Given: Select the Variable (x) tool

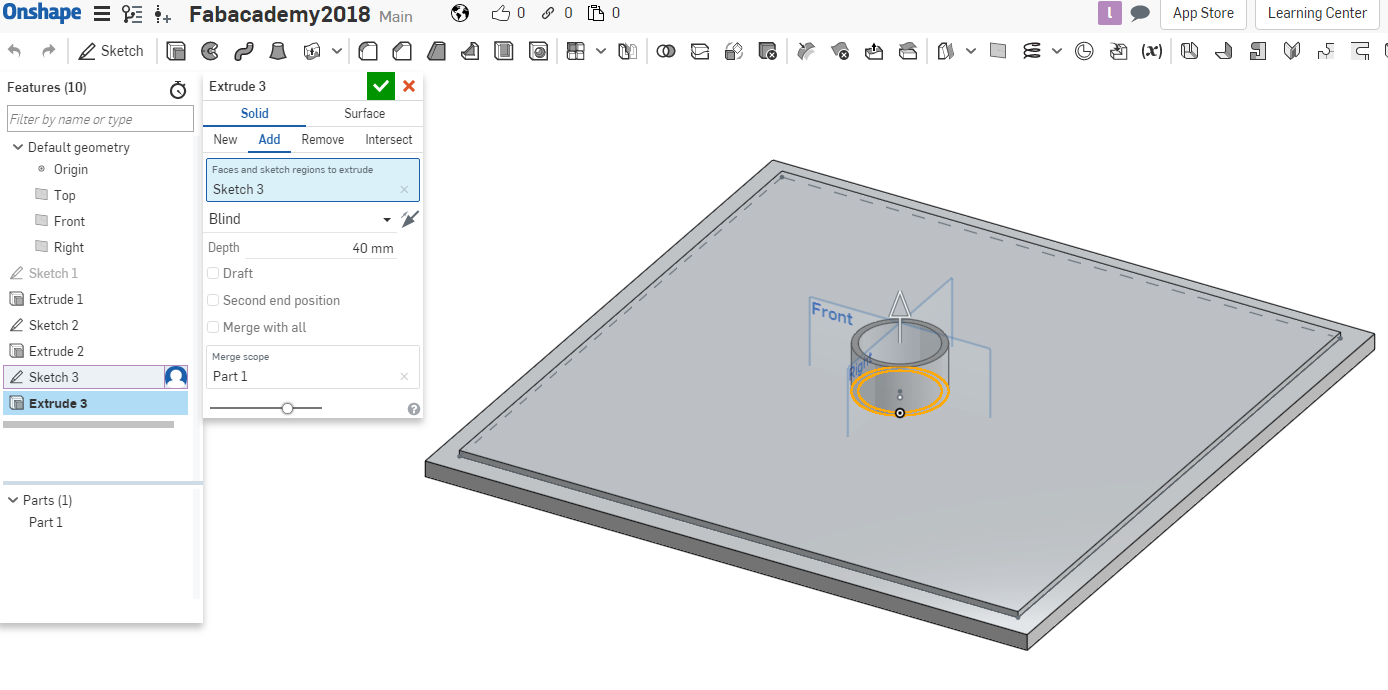Looking at the screenshot, I should [x=1152, y=51].
